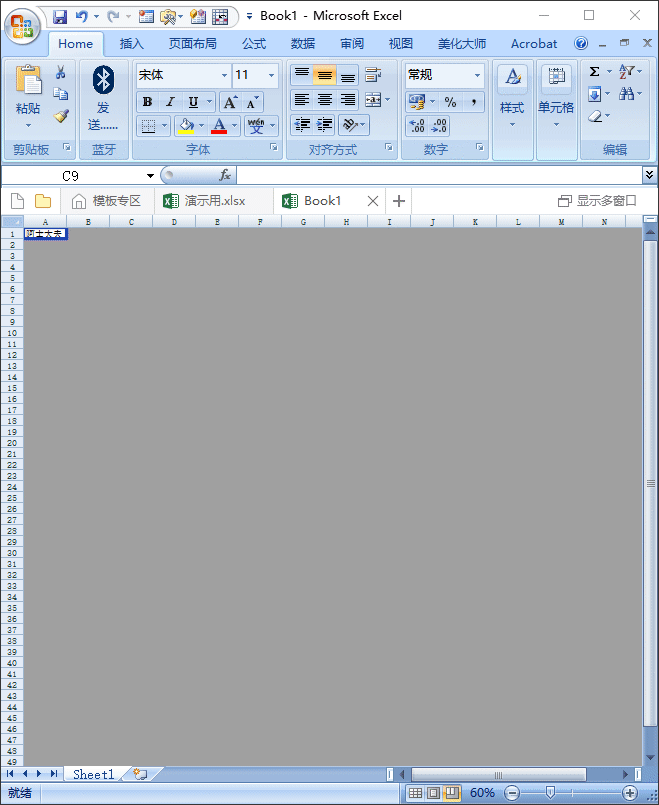
Task: Decrease indent
Action: click(x=302, y=125)
